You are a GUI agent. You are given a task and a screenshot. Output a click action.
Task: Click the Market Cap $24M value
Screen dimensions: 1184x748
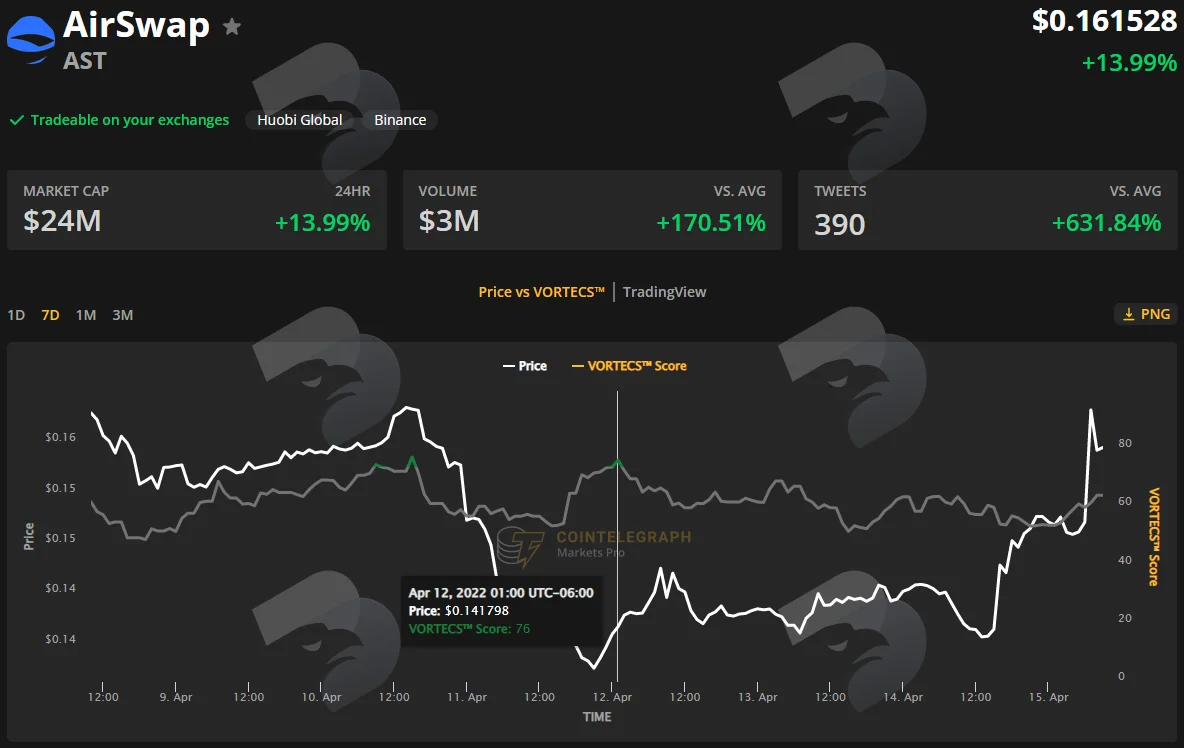point(62,221)
